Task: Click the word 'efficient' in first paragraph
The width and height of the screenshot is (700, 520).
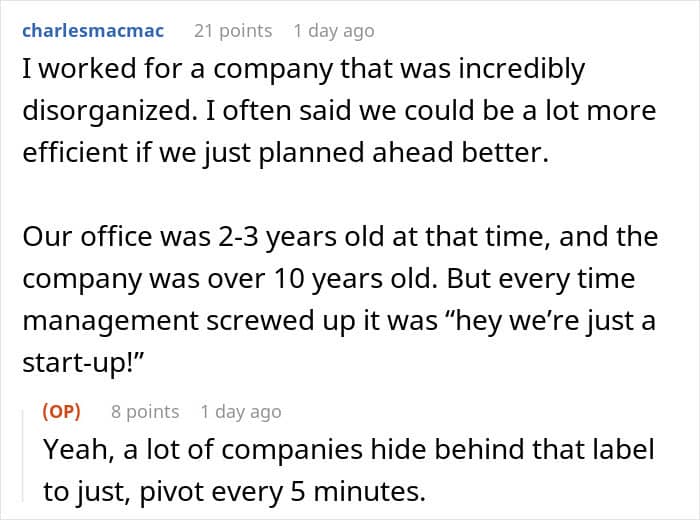Action: point(75,152)
